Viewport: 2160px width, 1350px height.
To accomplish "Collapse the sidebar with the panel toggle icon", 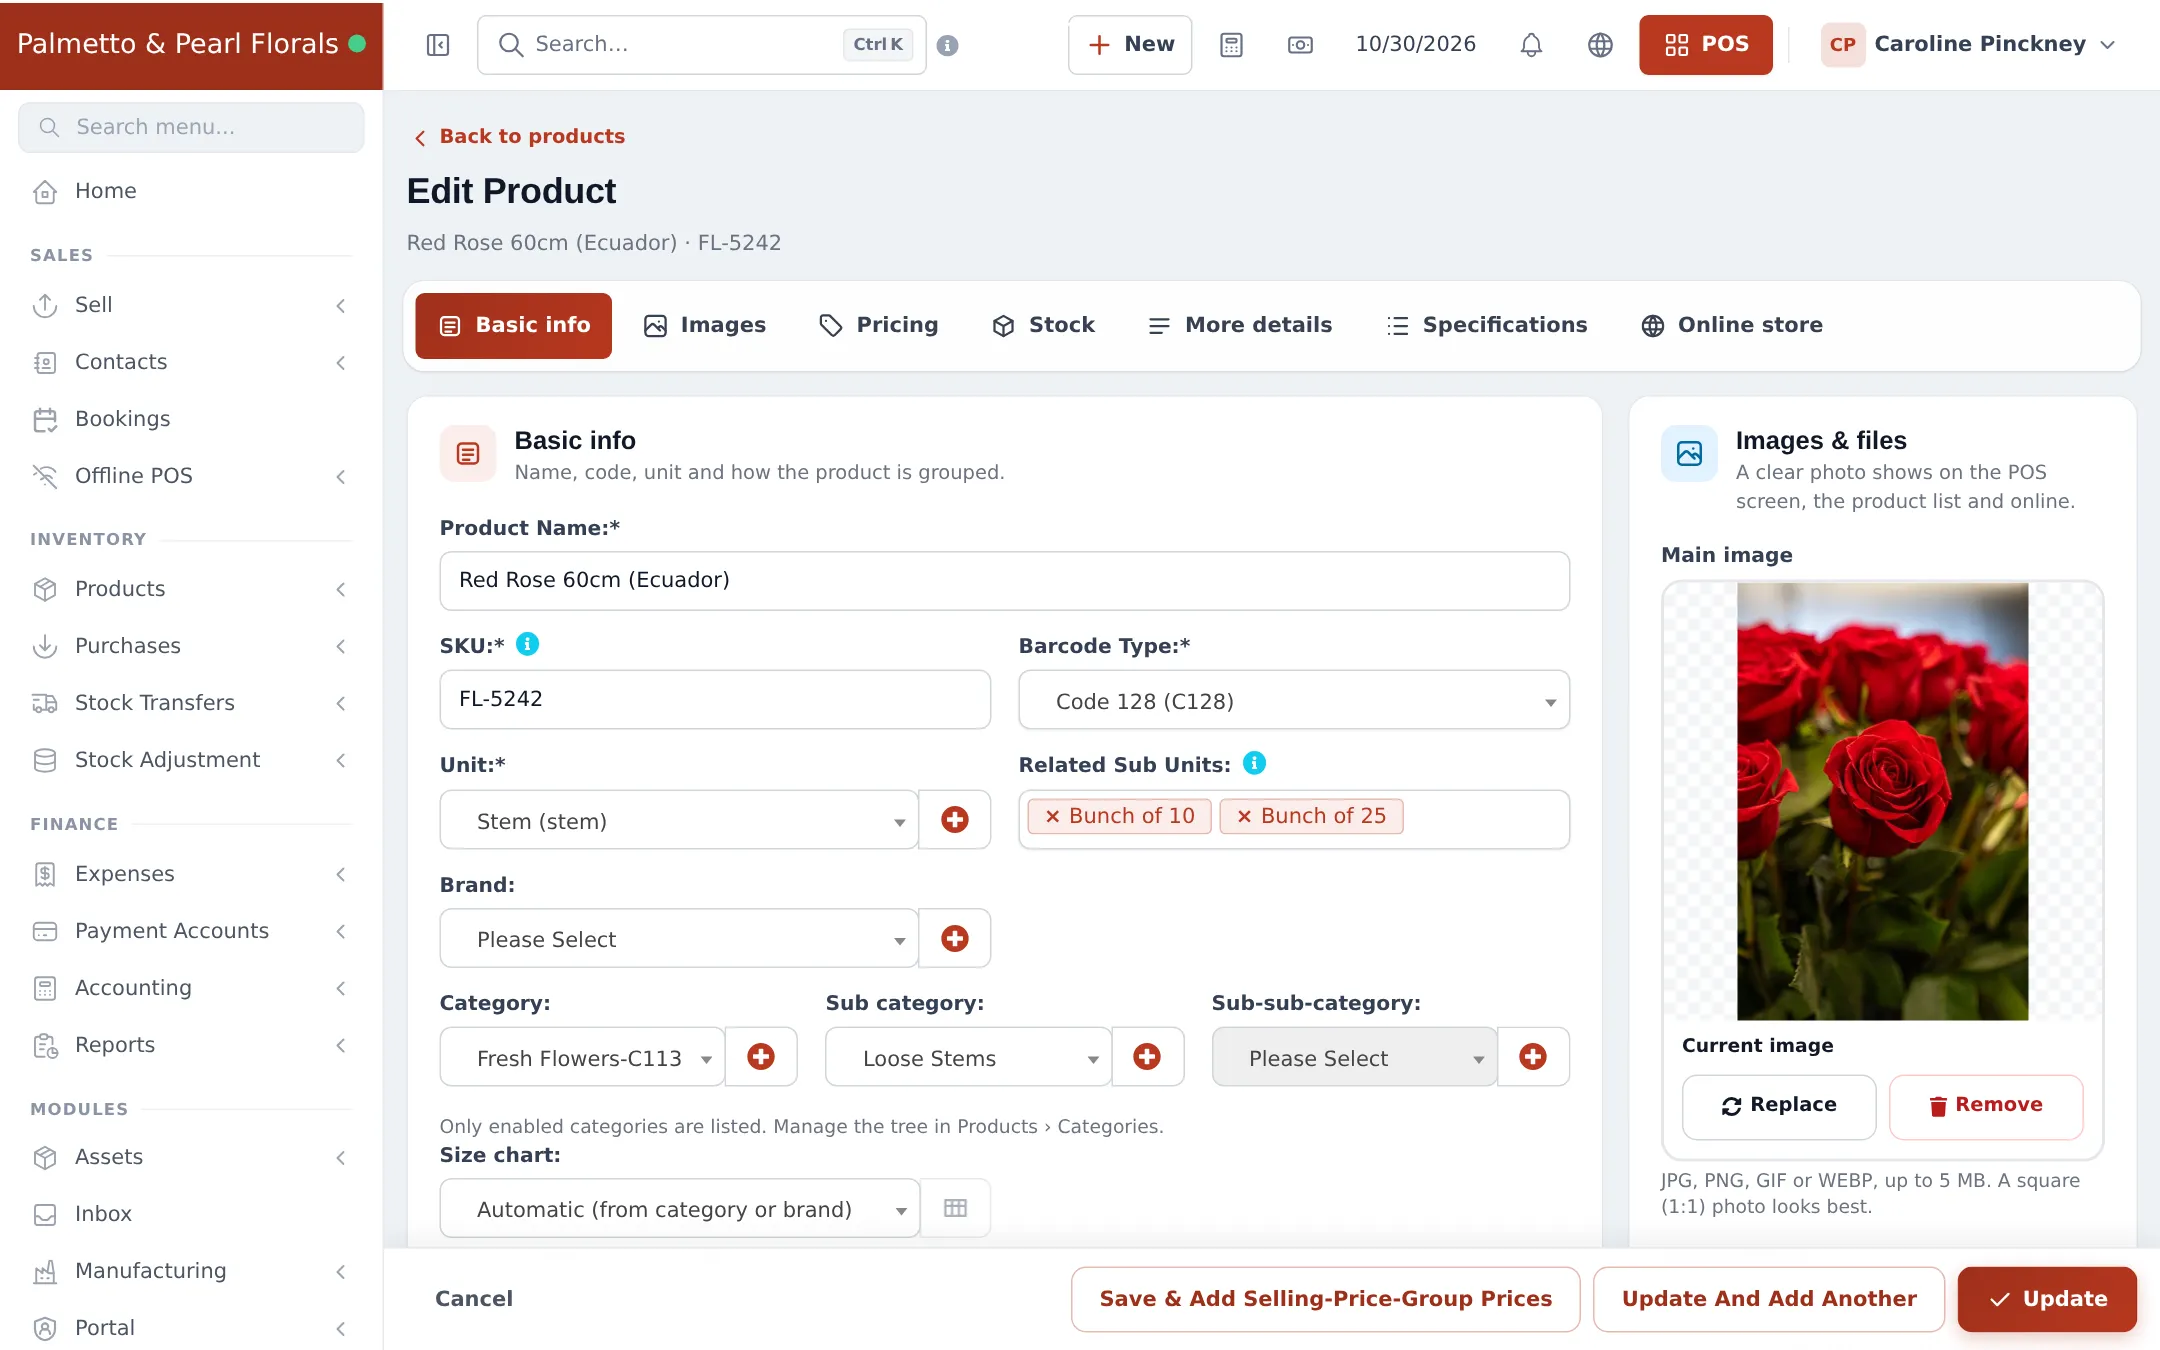I will tap(438, 45).
